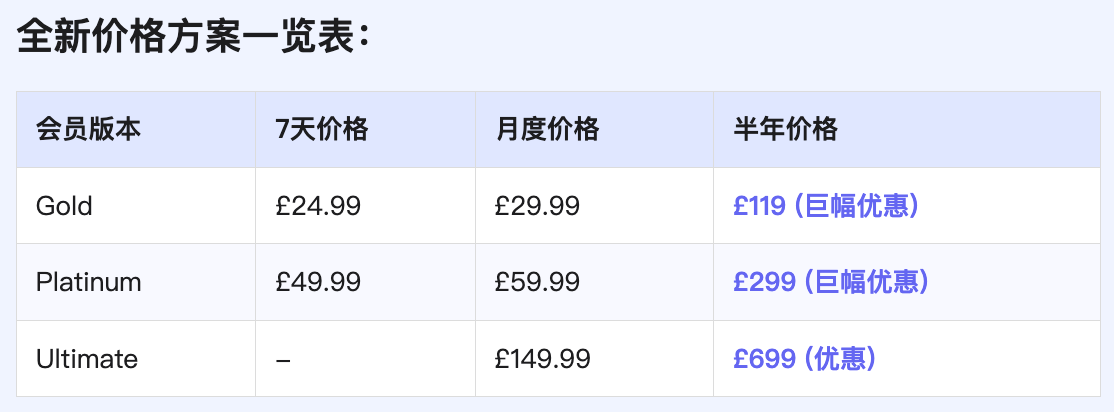Click the 会员版本 column header

(x=88, y=130)
